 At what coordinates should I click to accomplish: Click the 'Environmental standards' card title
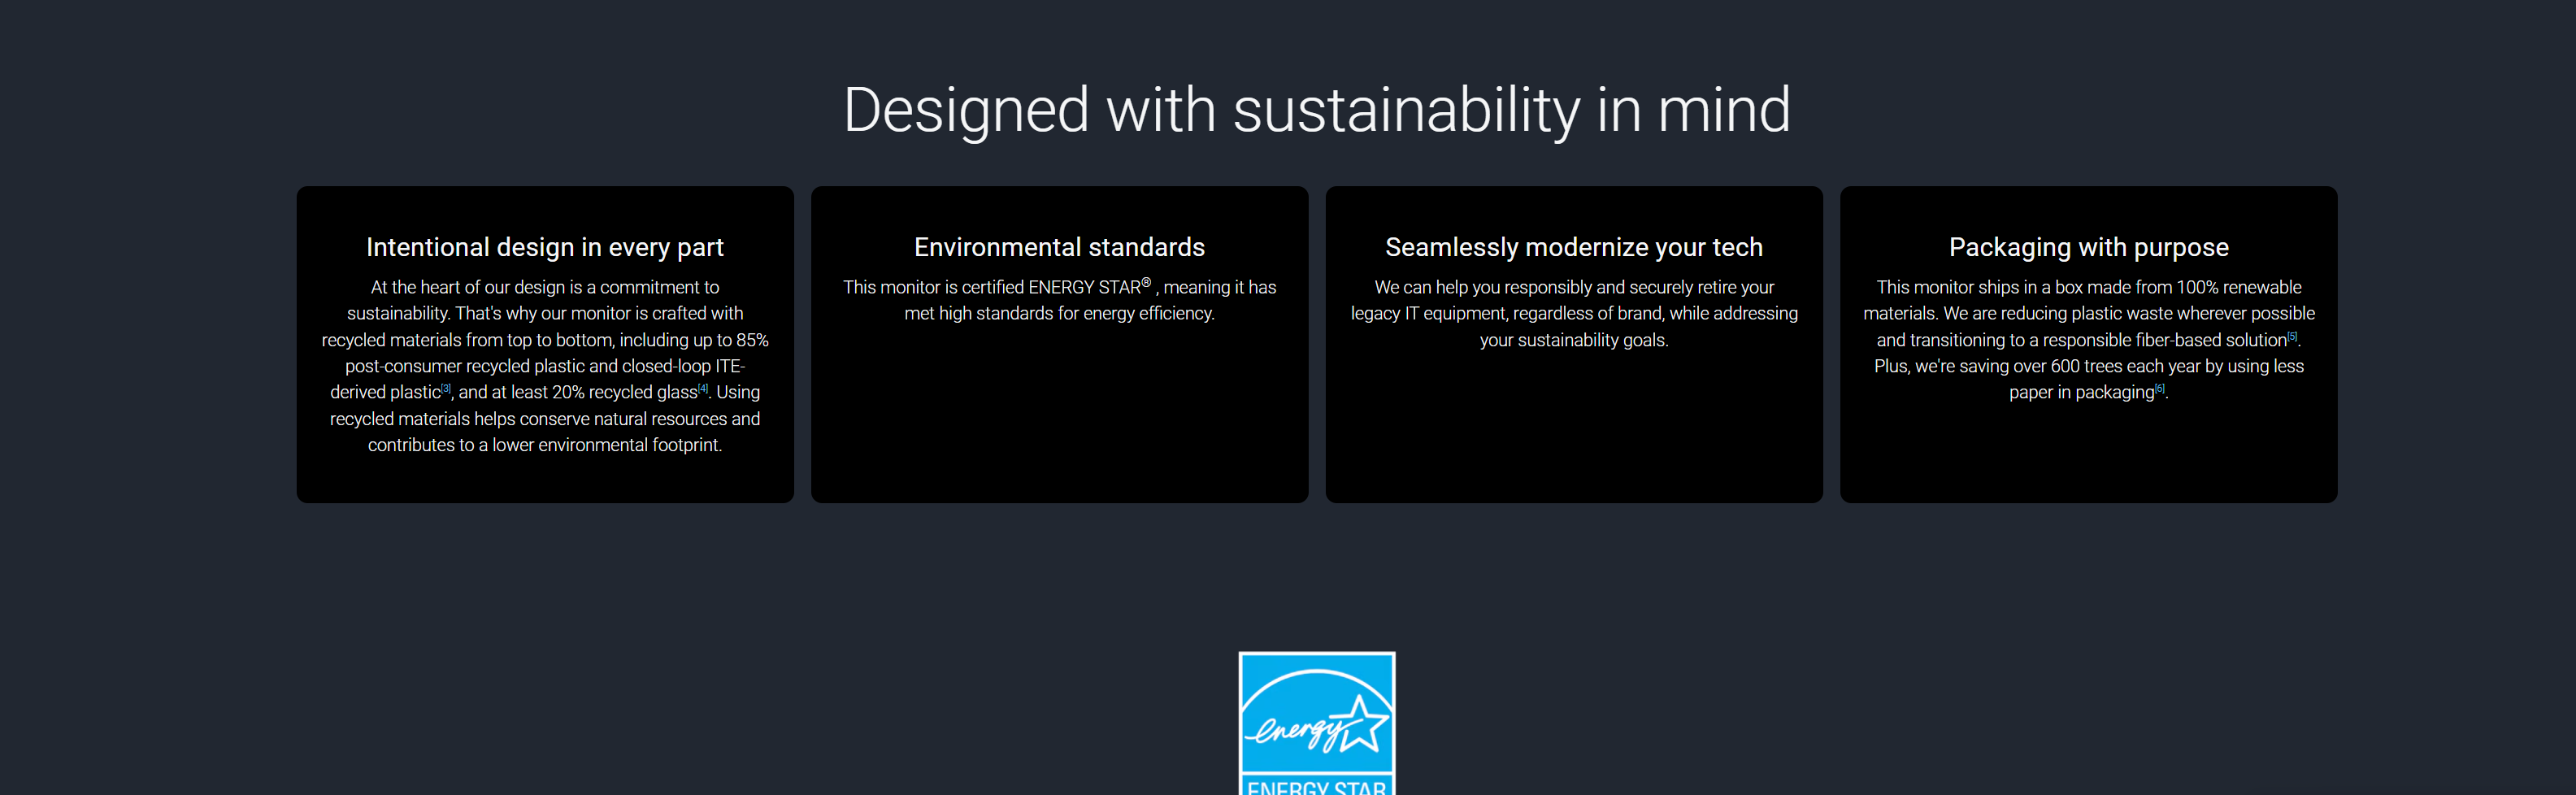(1059, 247)
